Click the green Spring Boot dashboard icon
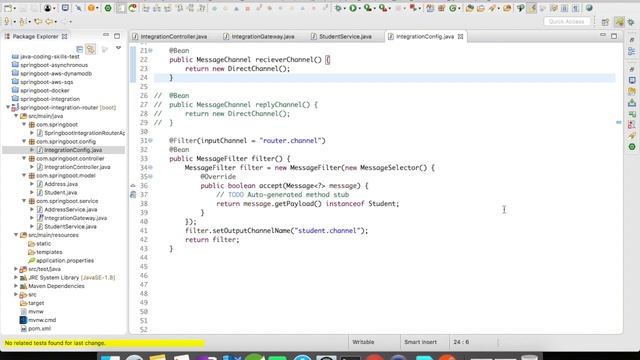Viewport: 640px width, 360px height. pos(108,8)
